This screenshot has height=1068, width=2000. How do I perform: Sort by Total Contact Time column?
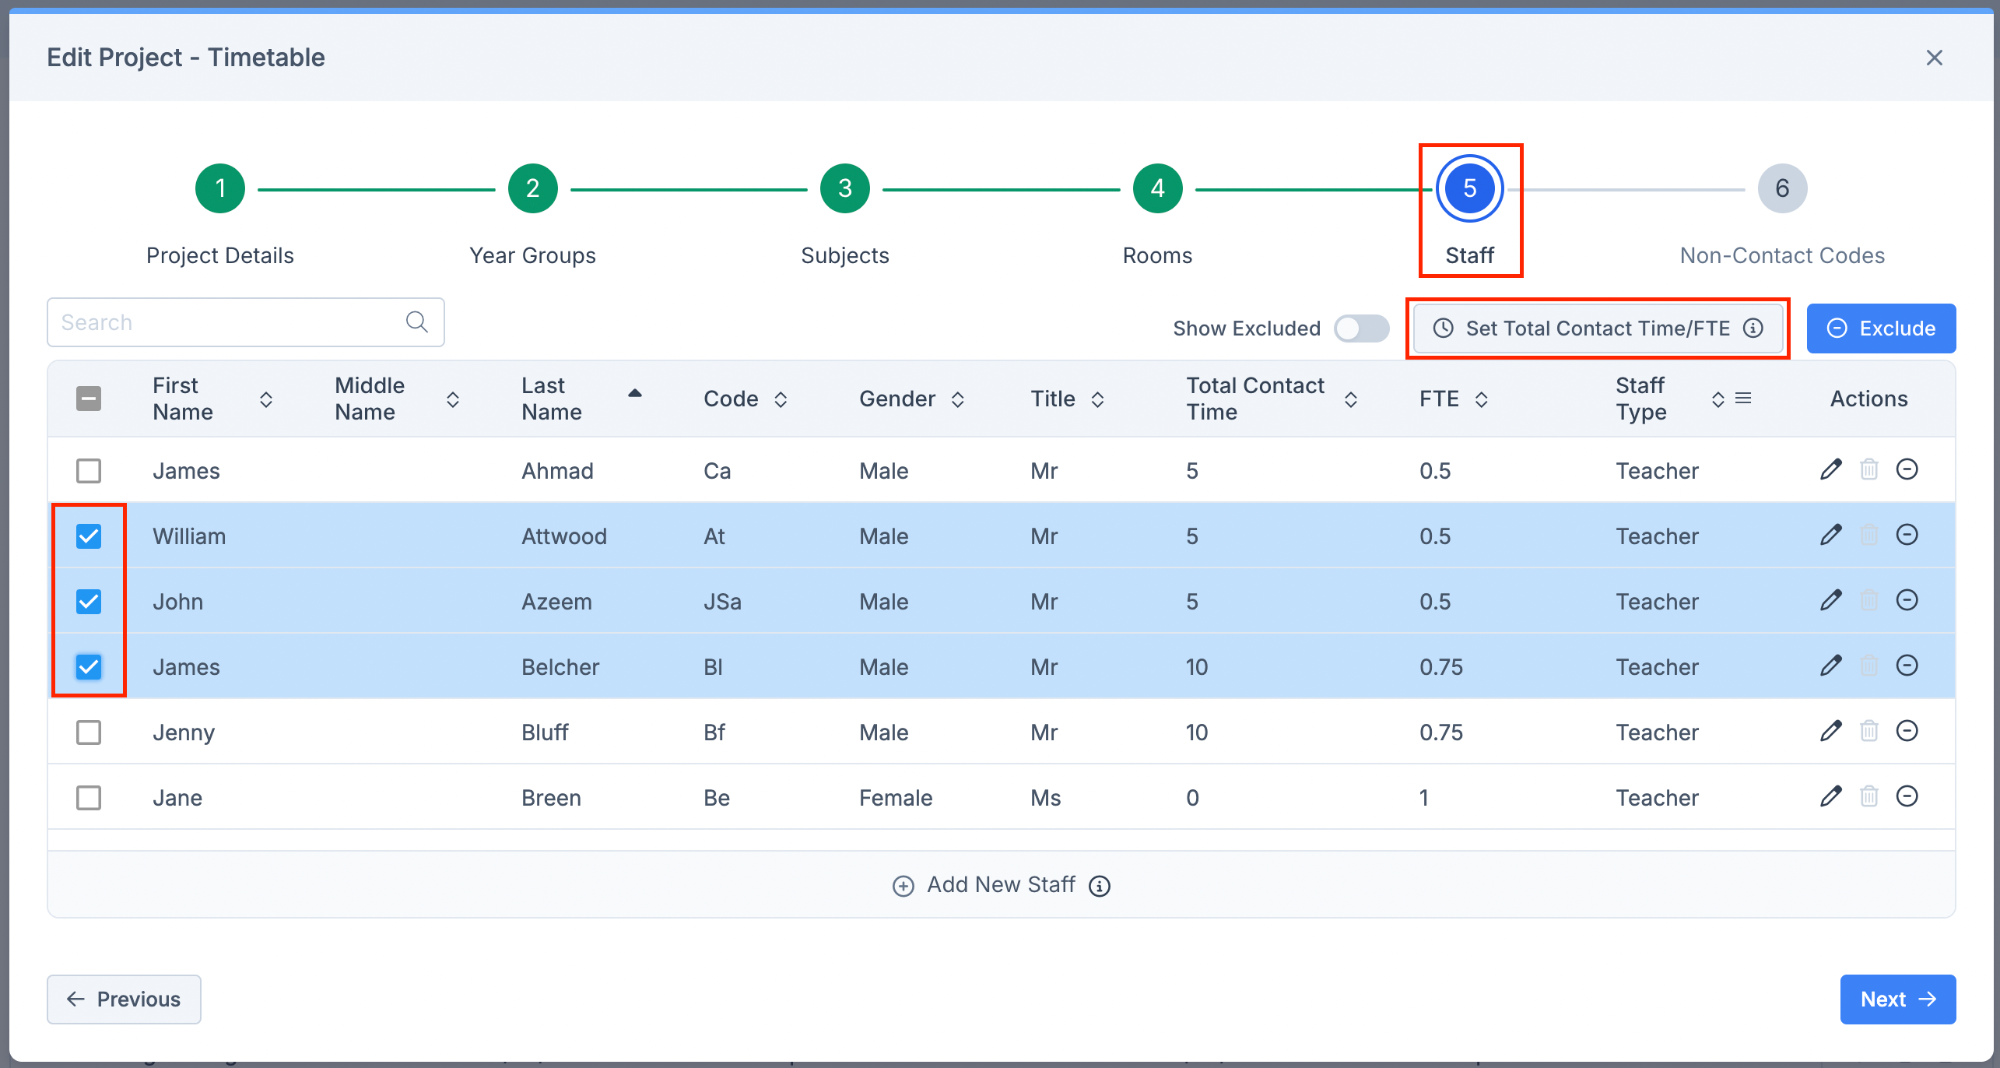[x=1351, y=399]
